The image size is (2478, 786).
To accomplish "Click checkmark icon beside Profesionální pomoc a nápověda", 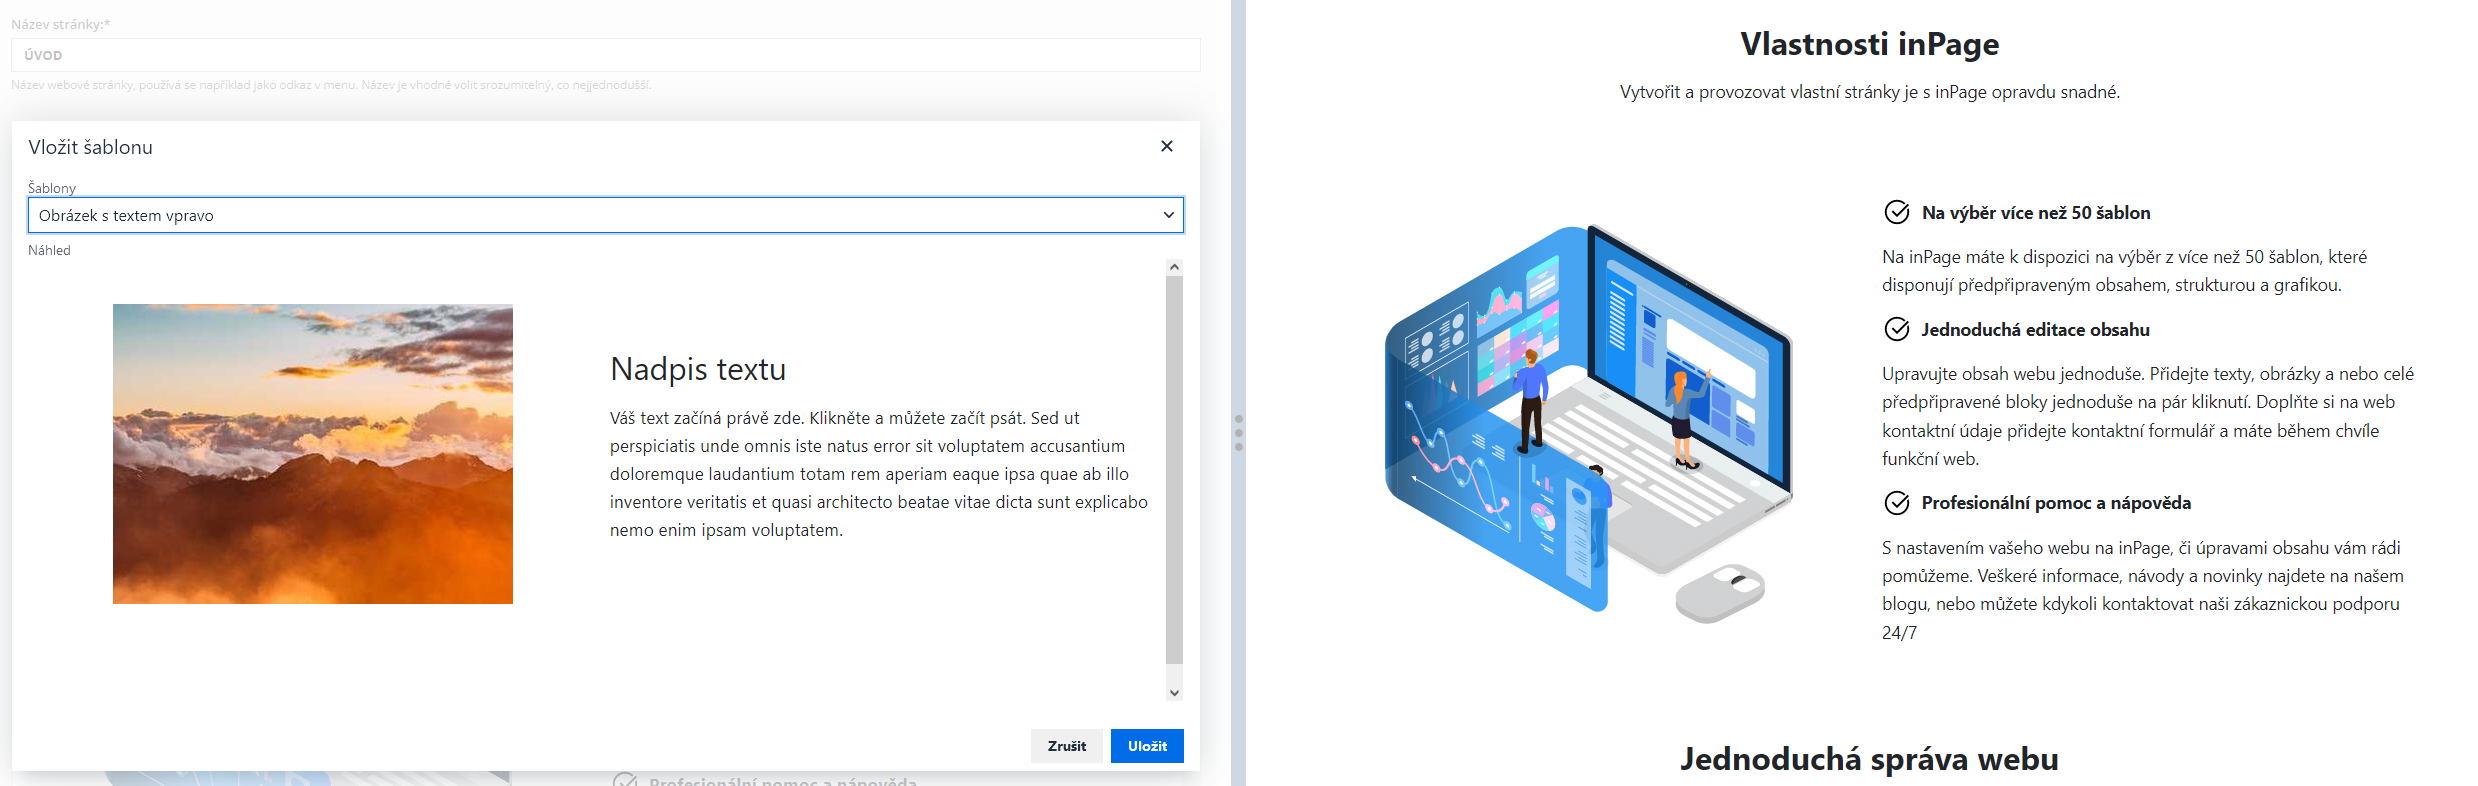I will coord(1896,503).
